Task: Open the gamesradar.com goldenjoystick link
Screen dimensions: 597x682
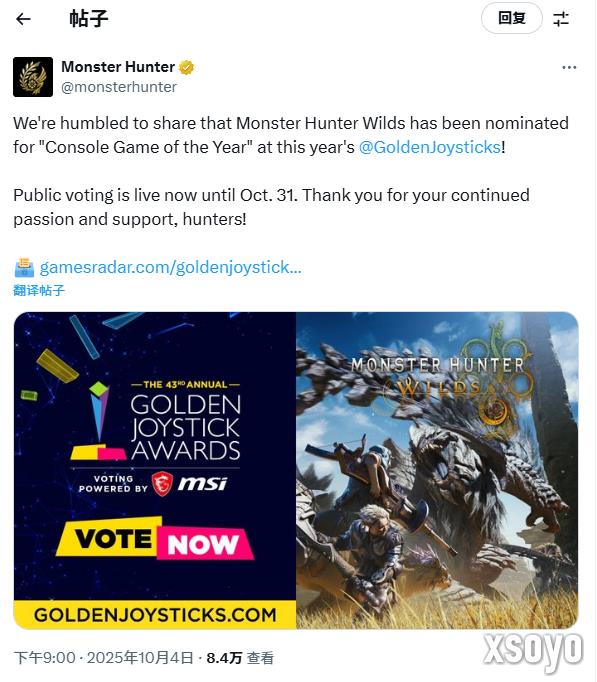Action: pos(170,267)
